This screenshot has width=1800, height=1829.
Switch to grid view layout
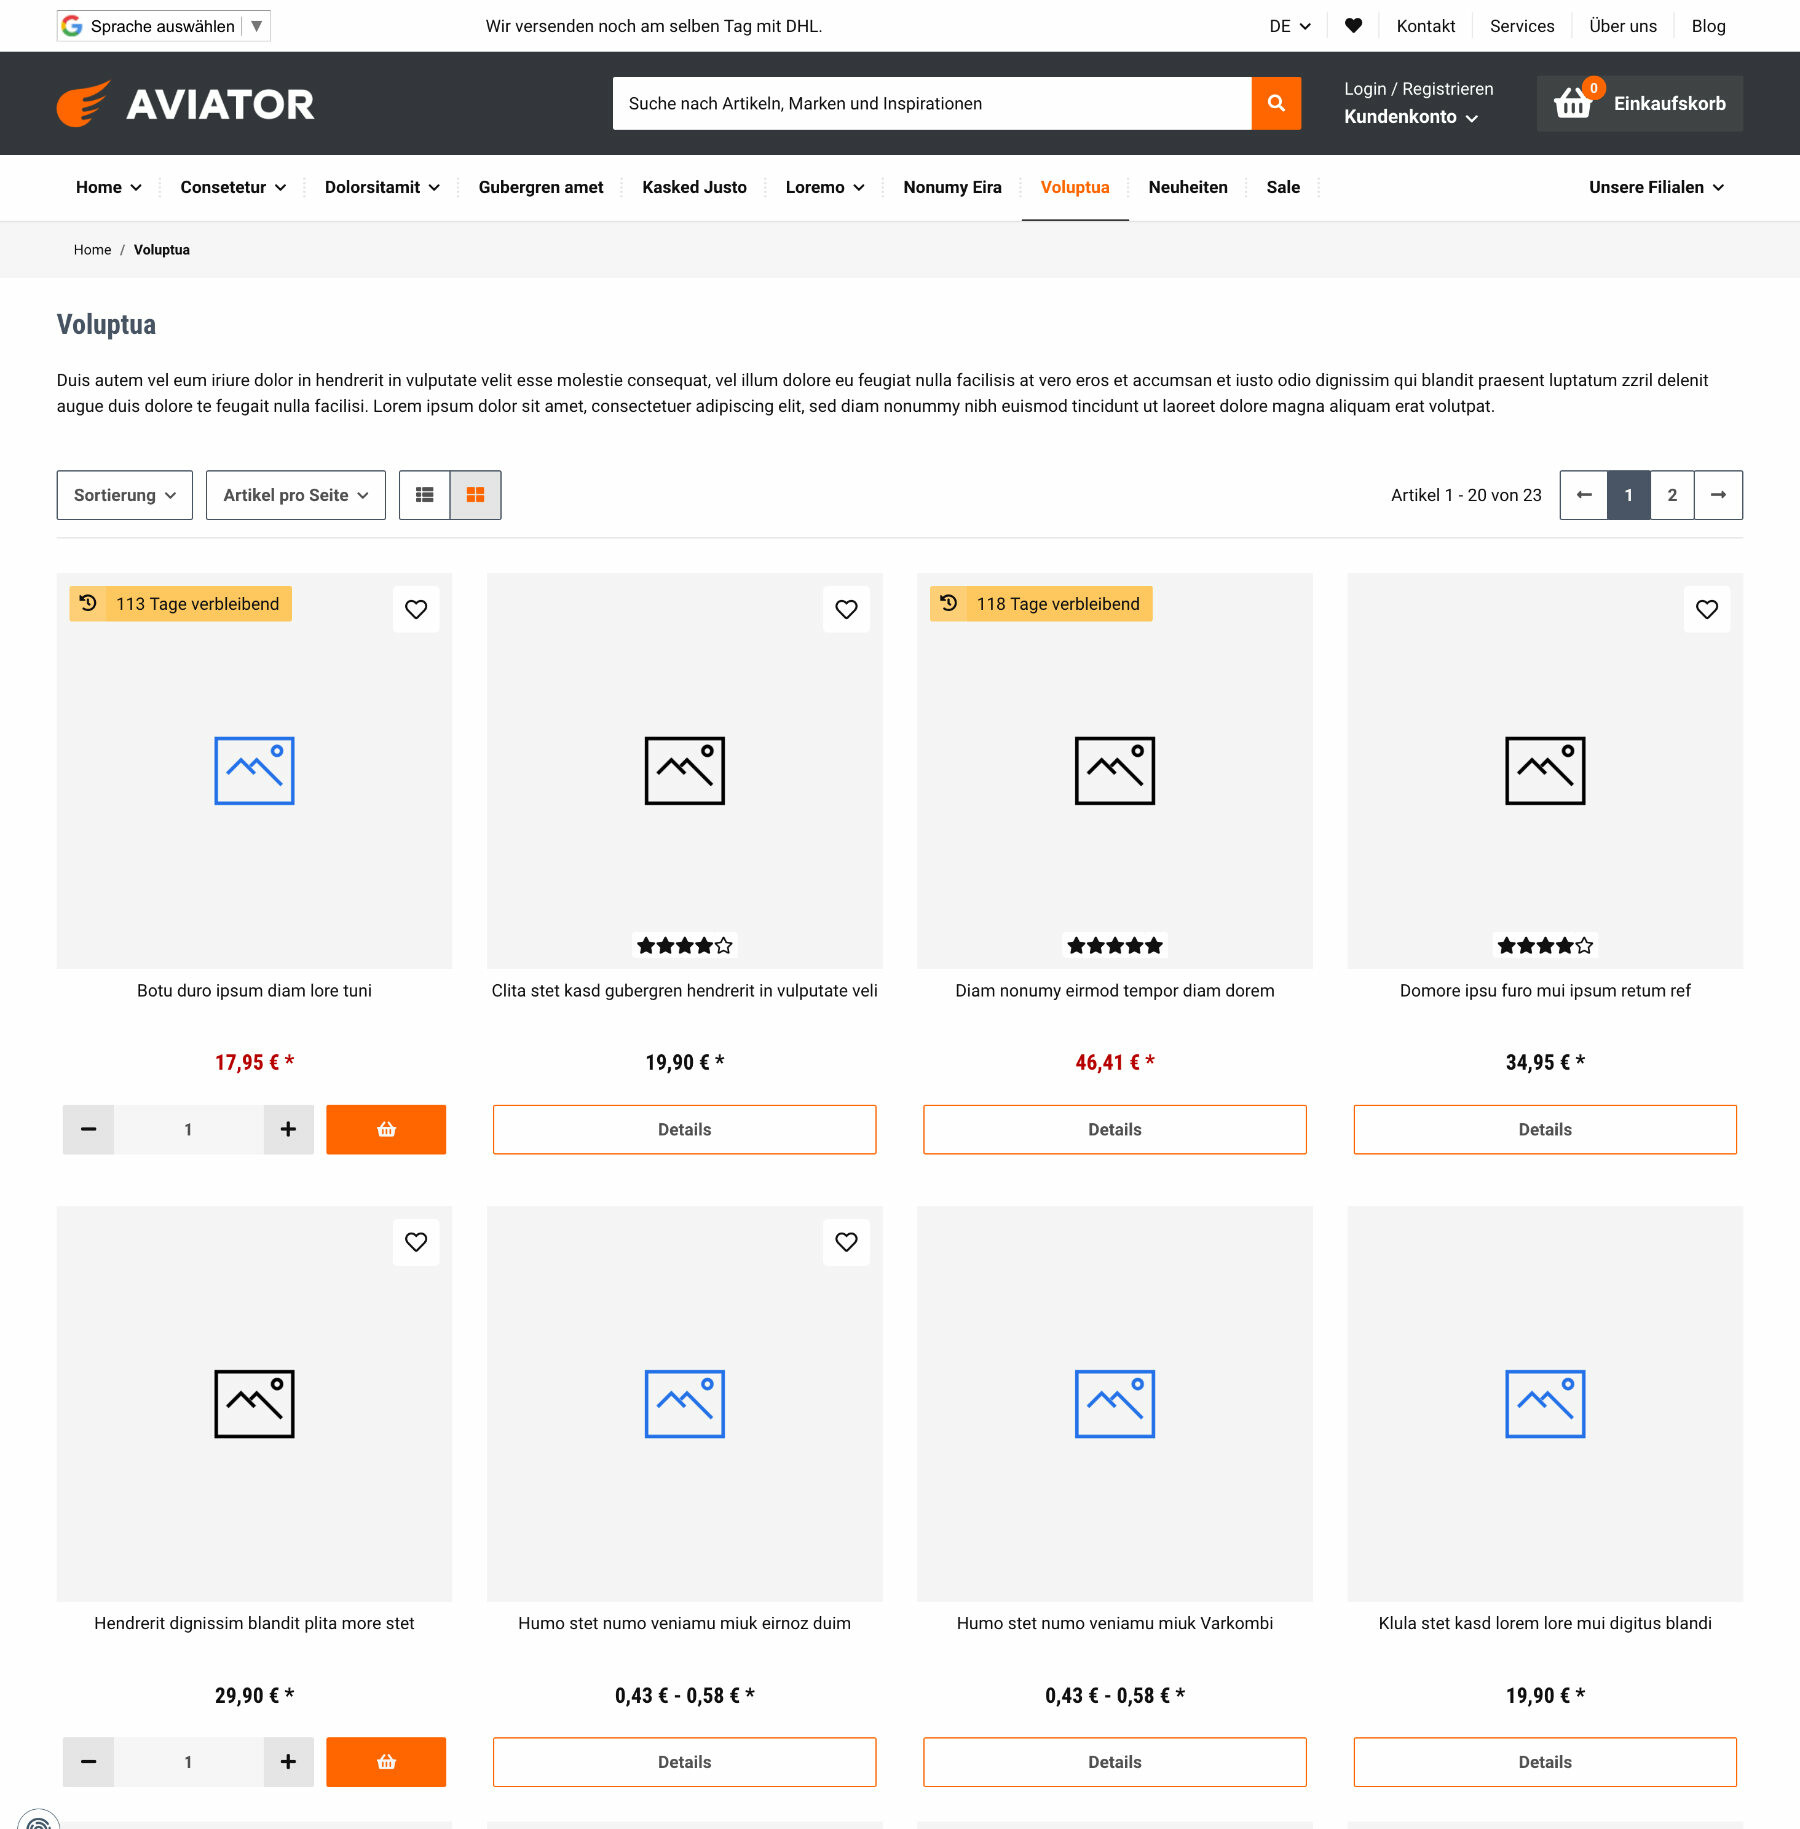click(476, 495)
